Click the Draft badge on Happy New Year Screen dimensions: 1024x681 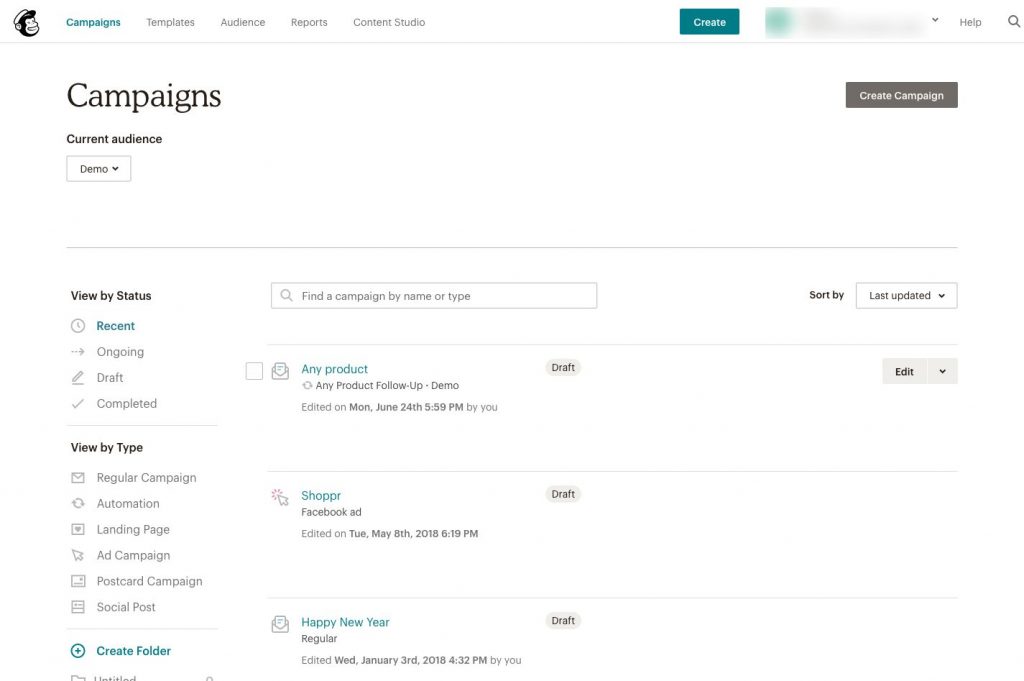[563, 621]
